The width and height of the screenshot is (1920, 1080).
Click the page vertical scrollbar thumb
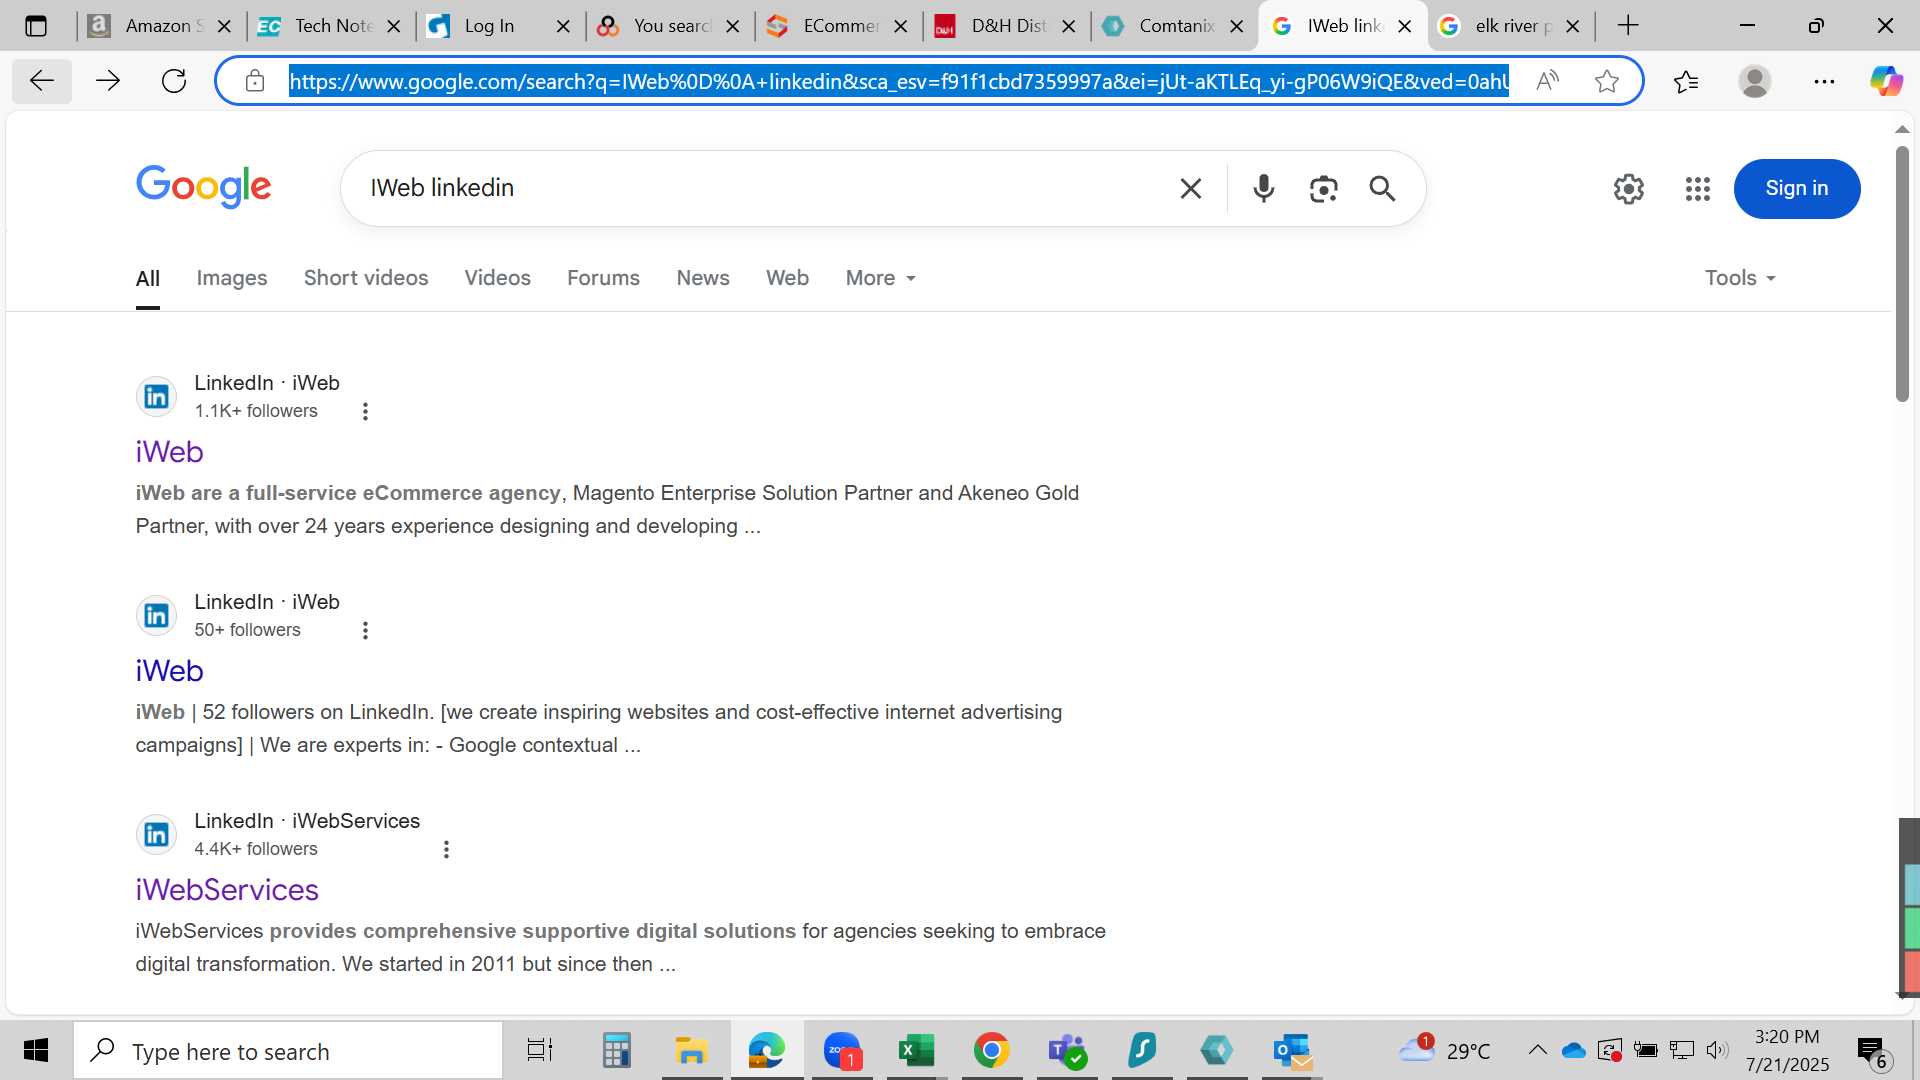coord(1902,275)
